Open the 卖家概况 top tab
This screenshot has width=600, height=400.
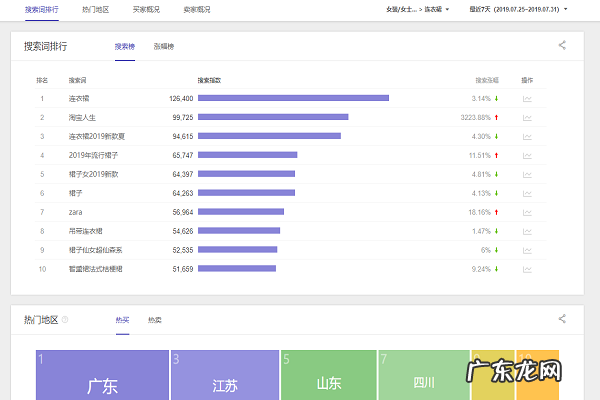coord(194,9)
